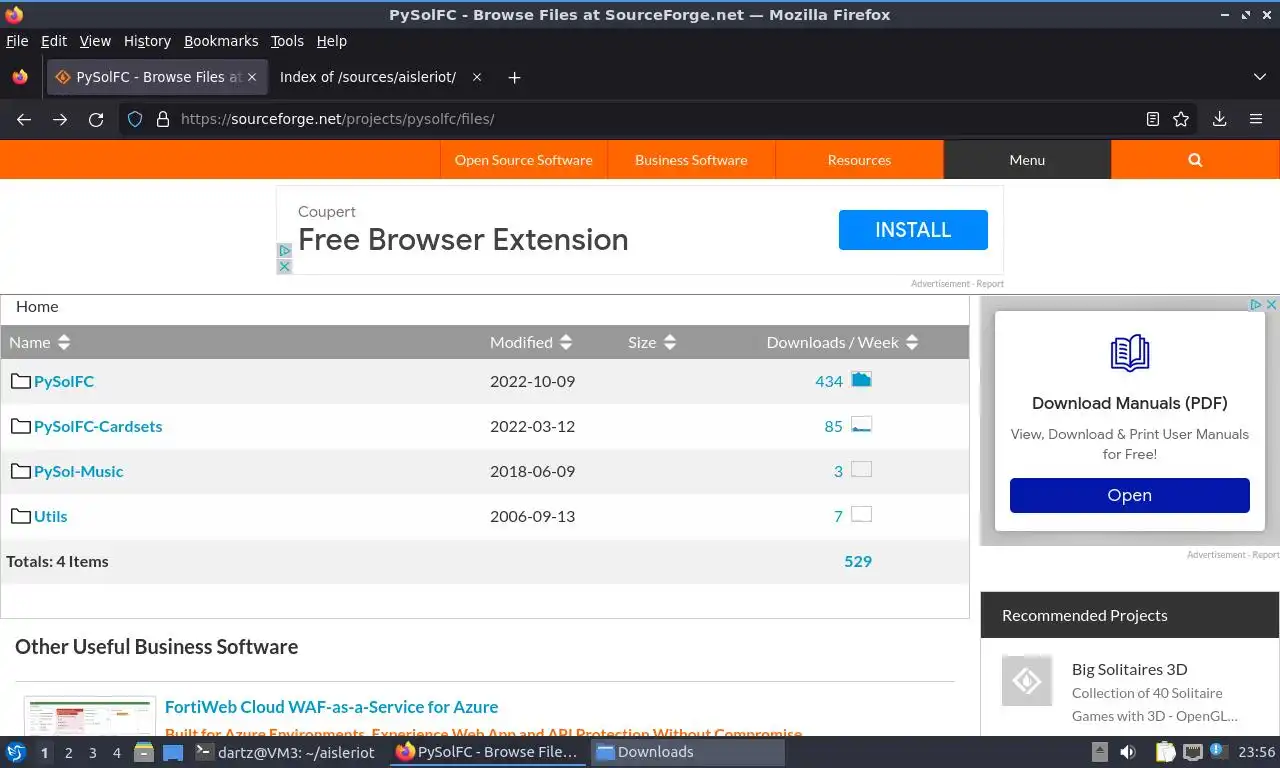Image resolution: width=1280 pixels, height=768 pixels.
Task: Show PySolFC downloads stats chart icon
Action: [x=861, y=379]
